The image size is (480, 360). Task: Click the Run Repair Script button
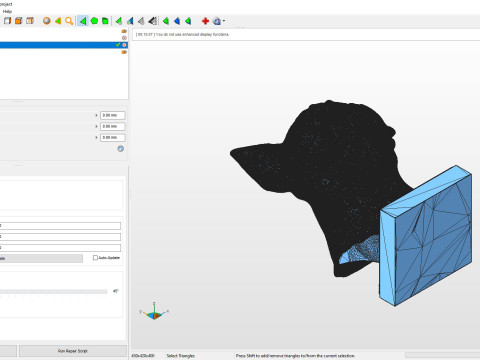[73, 351]
